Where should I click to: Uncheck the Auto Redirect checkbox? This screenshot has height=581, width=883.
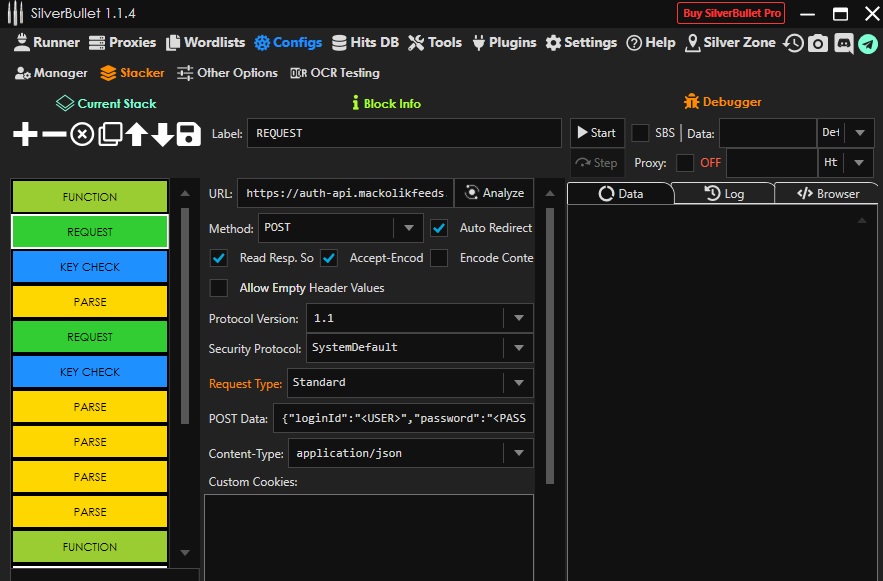pos(439,228)
